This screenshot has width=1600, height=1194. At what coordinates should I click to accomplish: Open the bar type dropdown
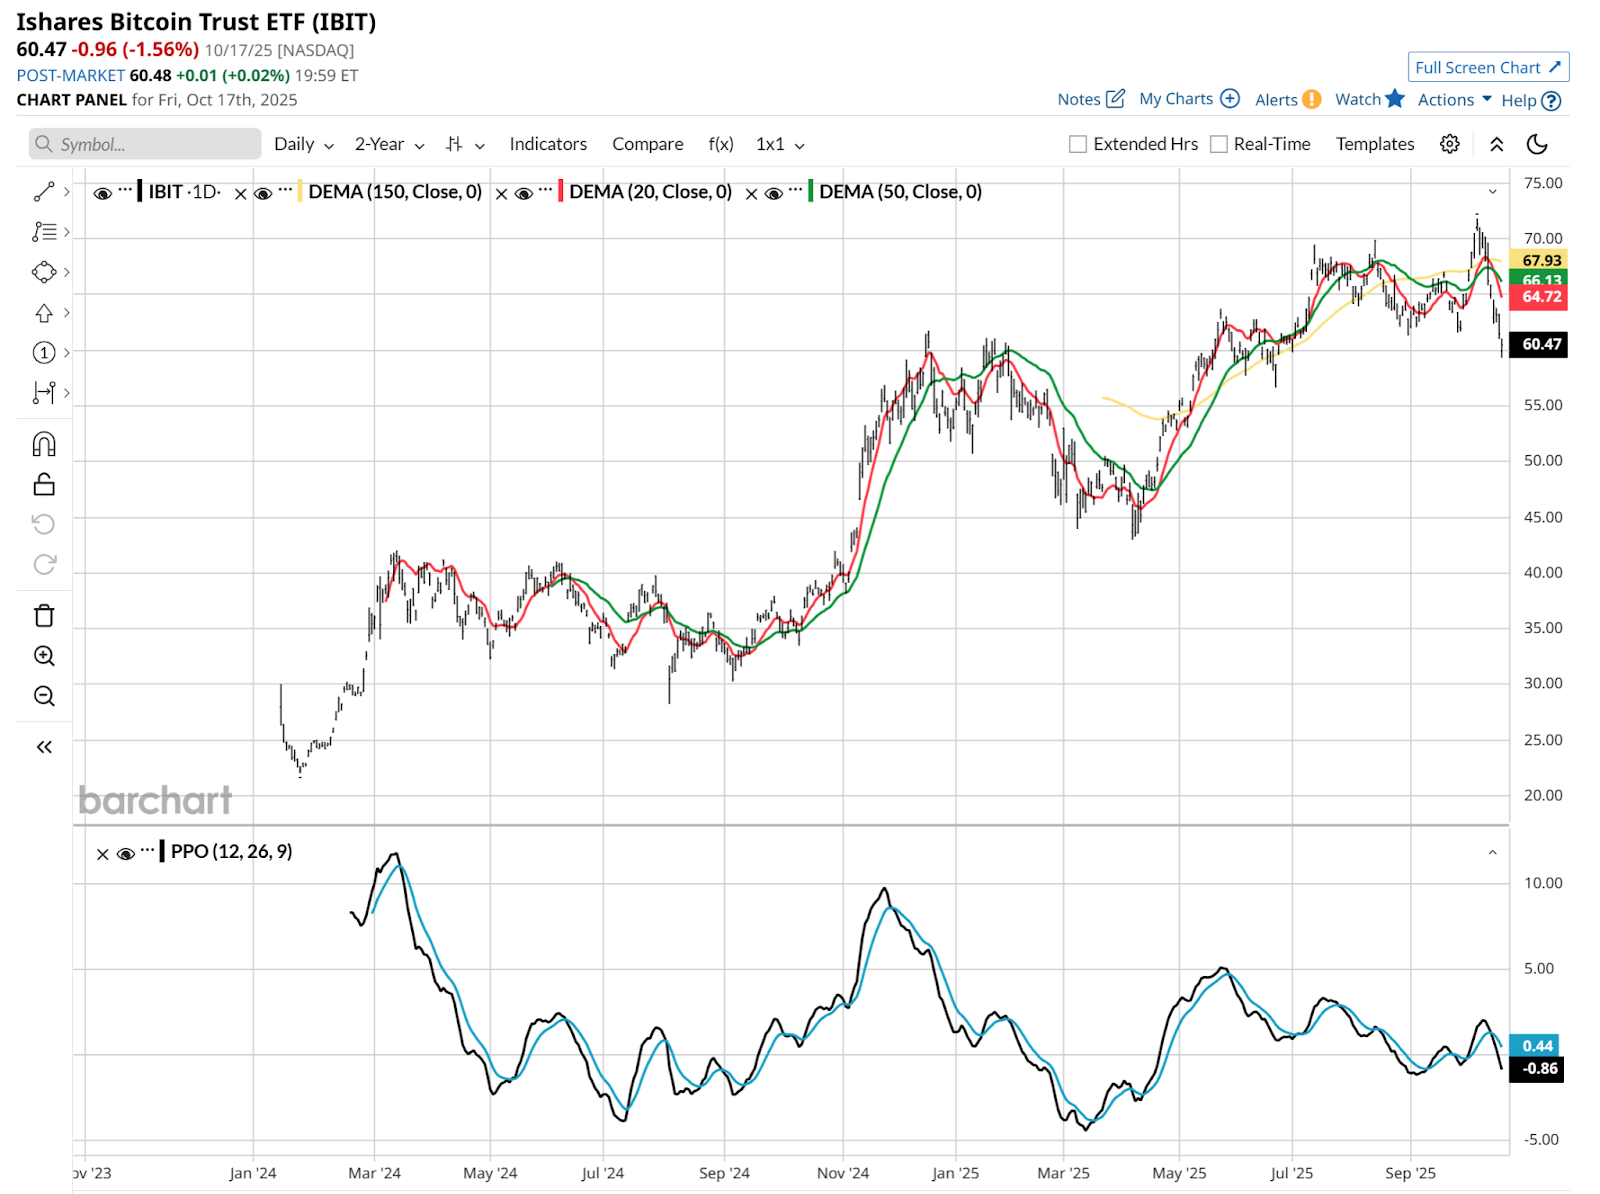click(x=465, y=144)
